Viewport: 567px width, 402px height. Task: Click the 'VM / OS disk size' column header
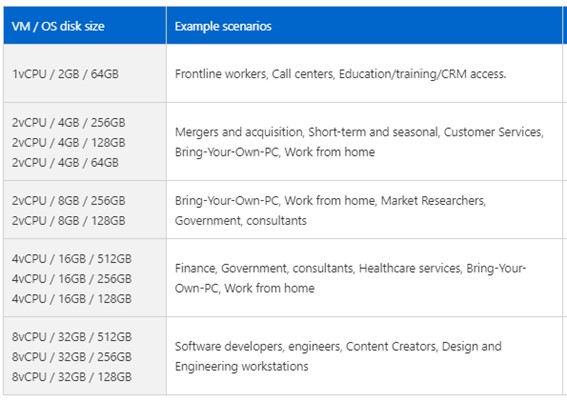(85, 26)
